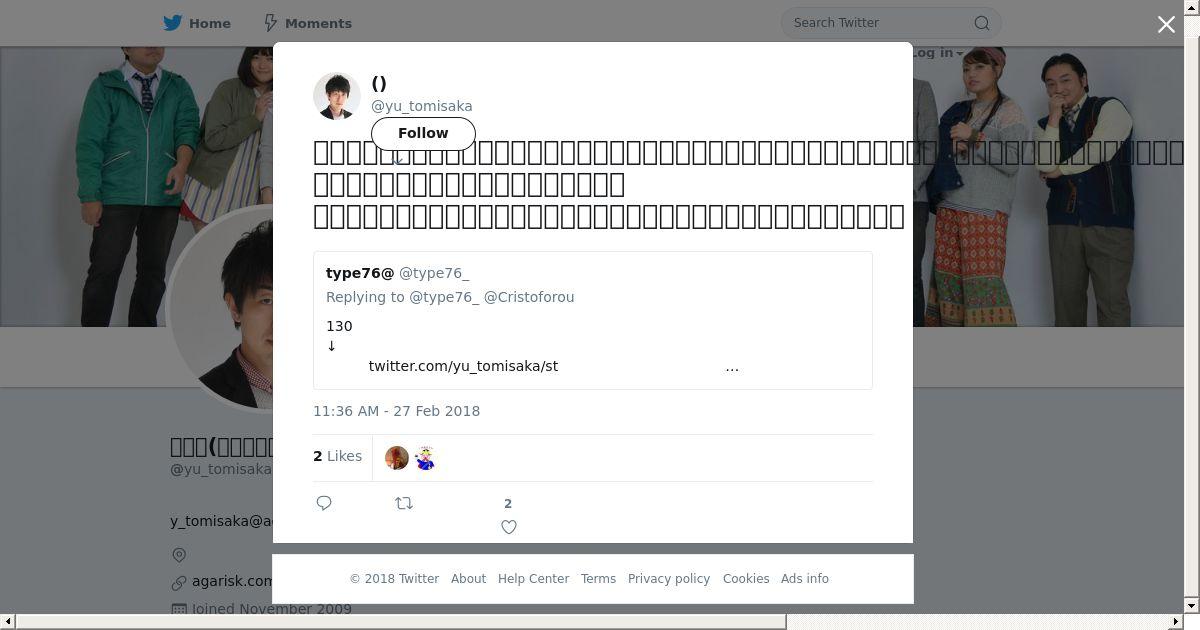Close the tweet overlay with the X

(1166, 24)
